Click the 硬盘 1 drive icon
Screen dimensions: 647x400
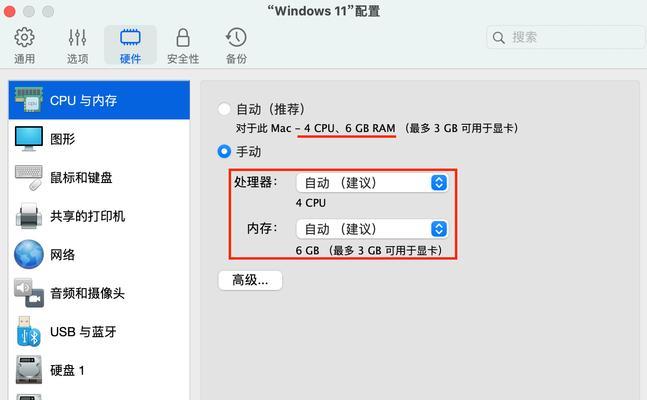(28, 370)
